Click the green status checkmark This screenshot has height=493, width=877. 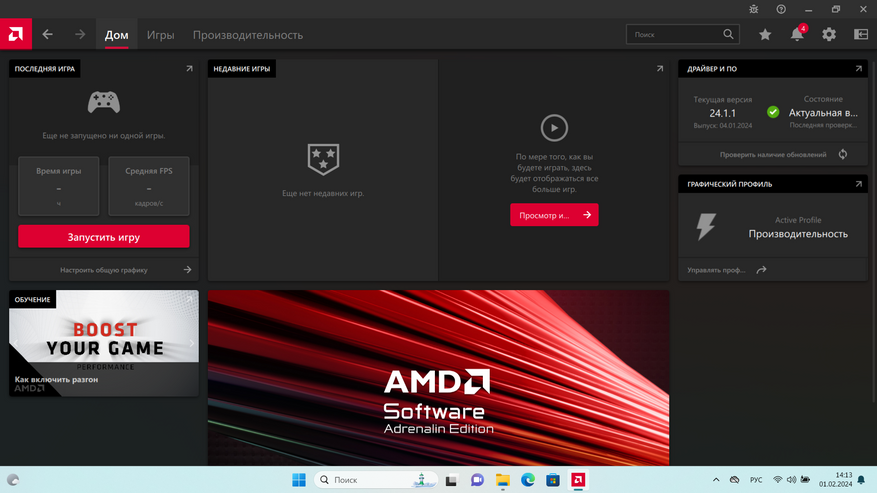773,112
